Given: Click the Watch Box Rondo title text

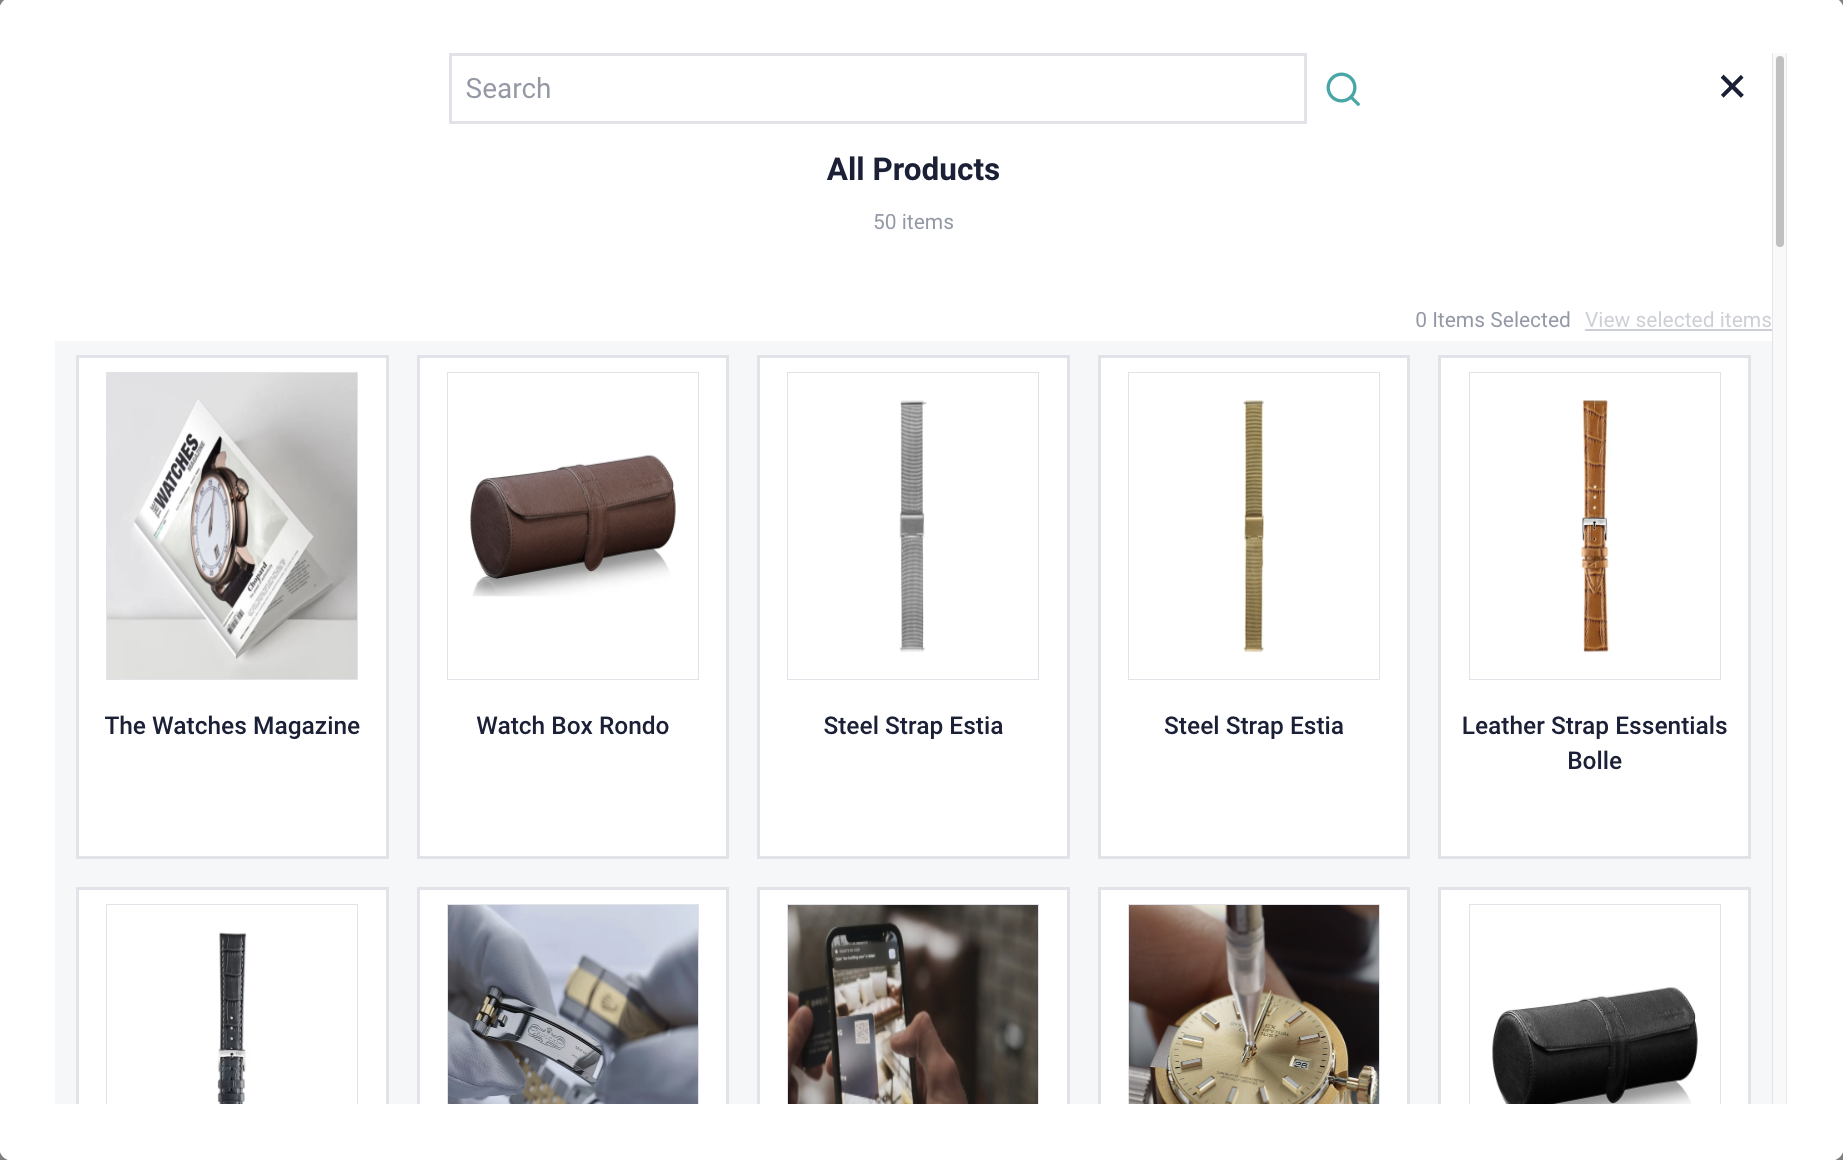Looking at the screenshot, I should pyautogui.click(x=573, y=726).
